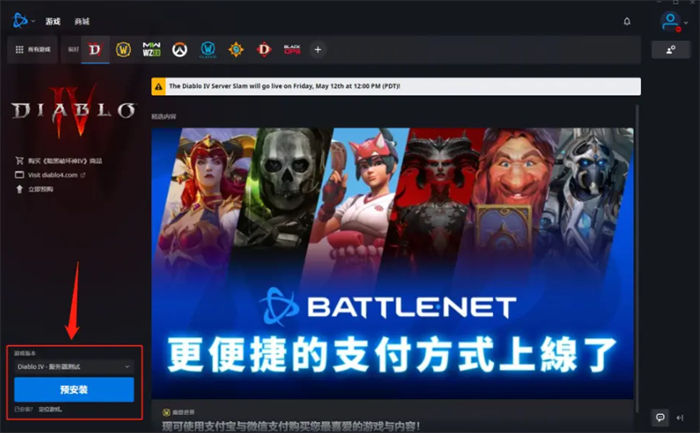
Task: Open the add friends button
Action: pos(671,50)
